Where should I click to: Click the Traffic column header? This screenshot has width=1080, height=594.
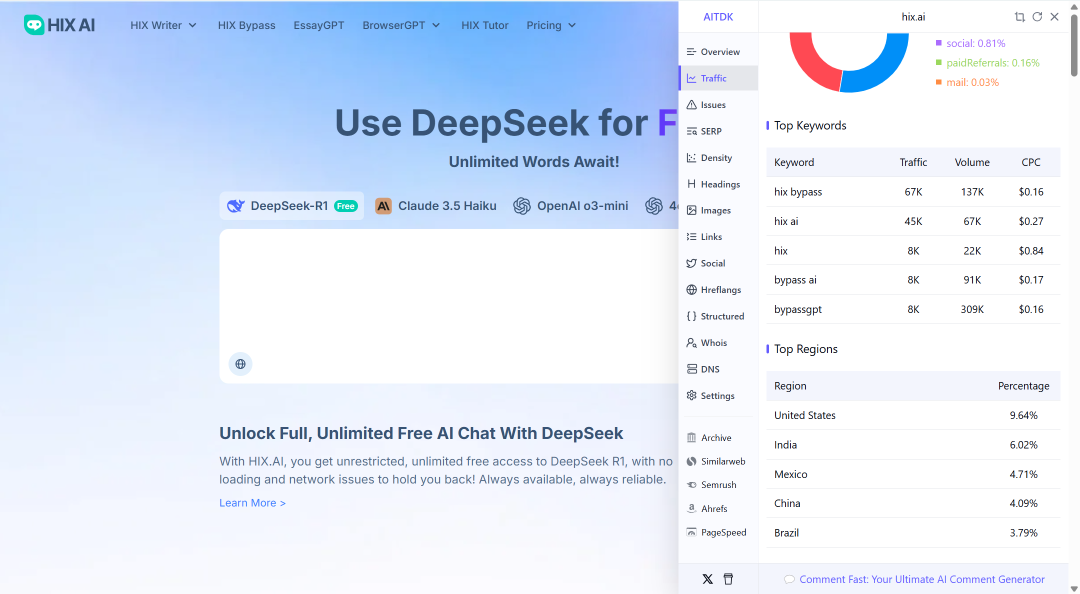(x=913, y=162)
